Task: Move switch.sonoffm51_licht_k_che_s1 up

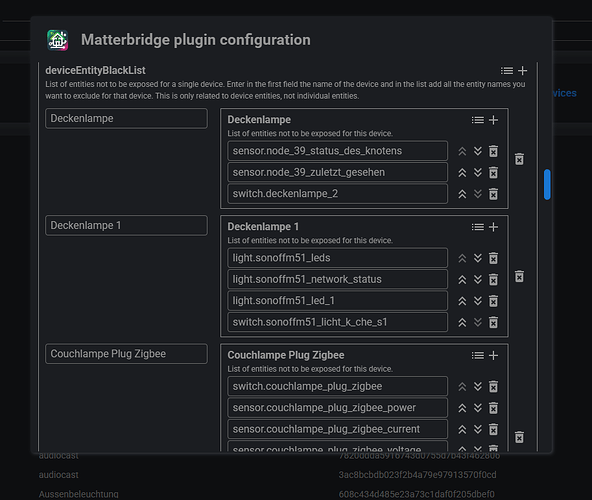Action: pyautogui.click(x=462, y=323)
